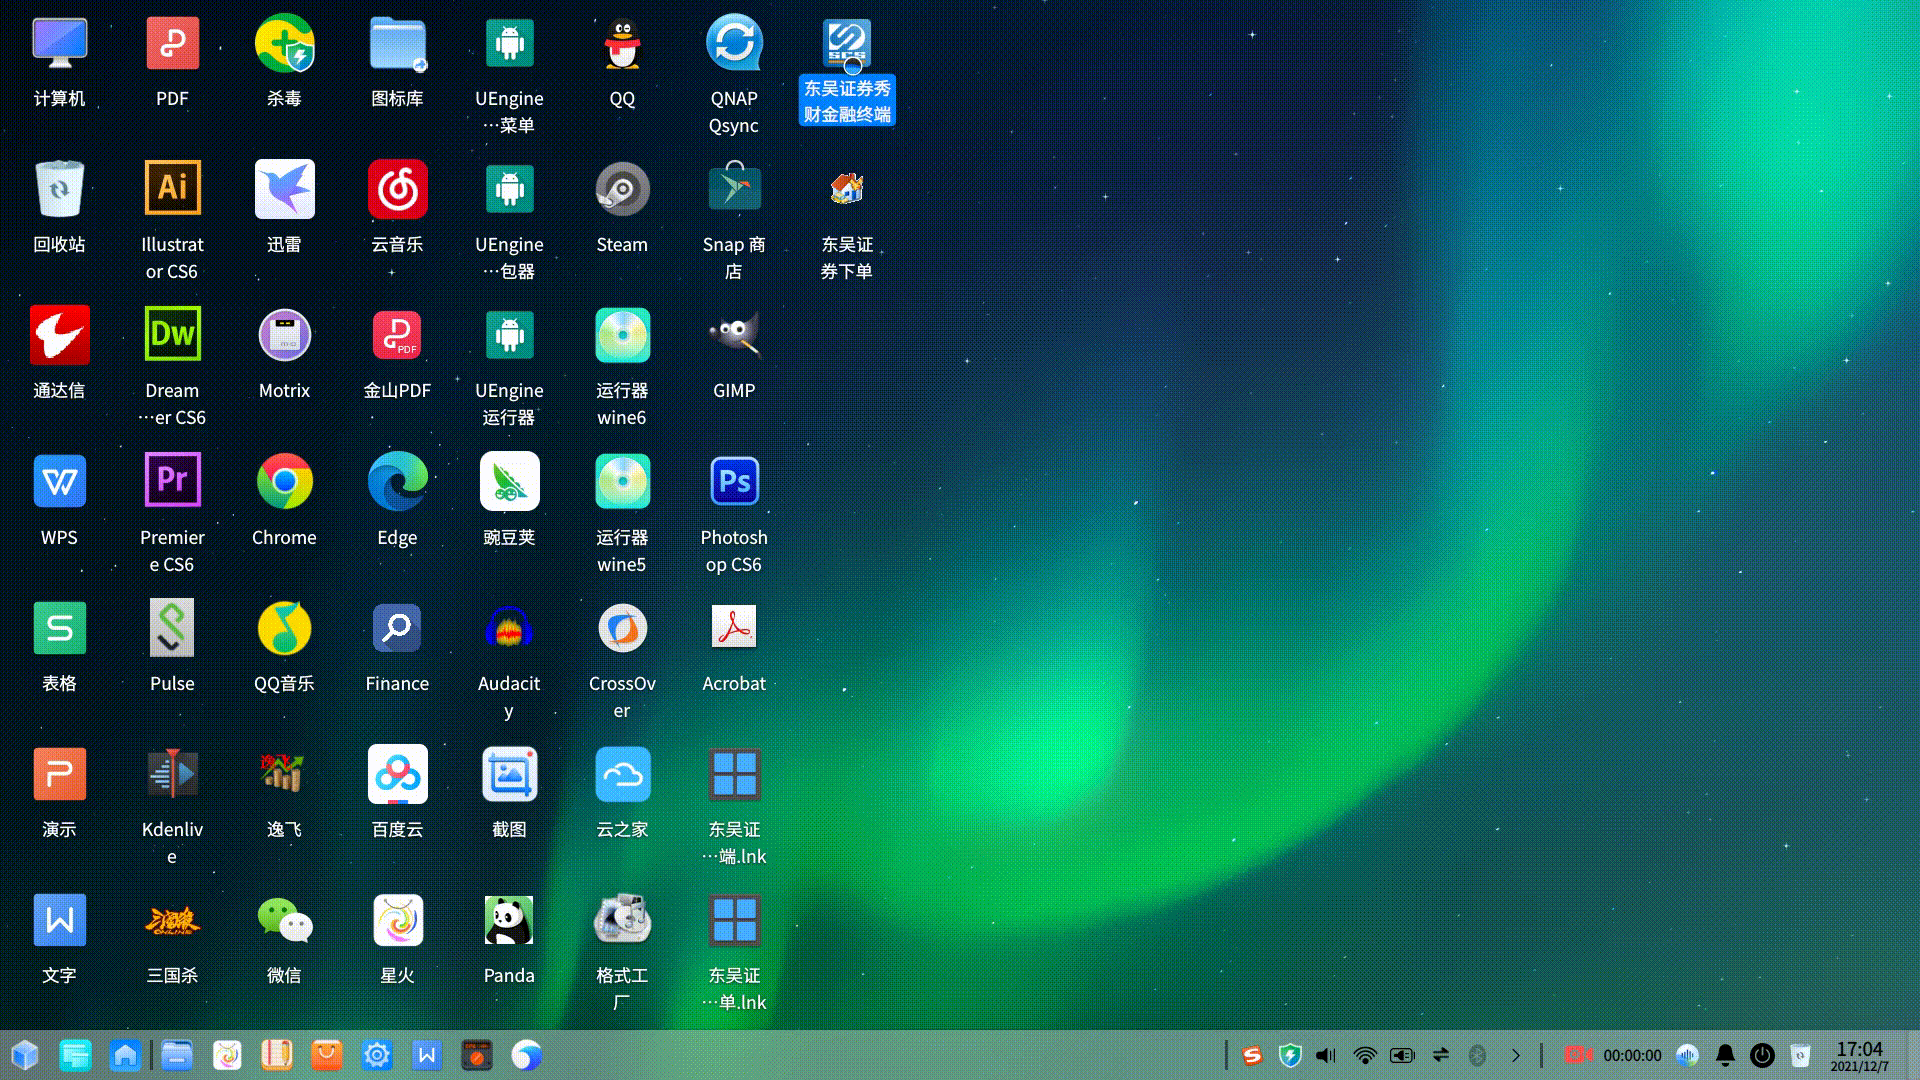The width and height of the screenshot is (1920, 1080).
Task: Start Google Chrome
Action: point(284,481)
